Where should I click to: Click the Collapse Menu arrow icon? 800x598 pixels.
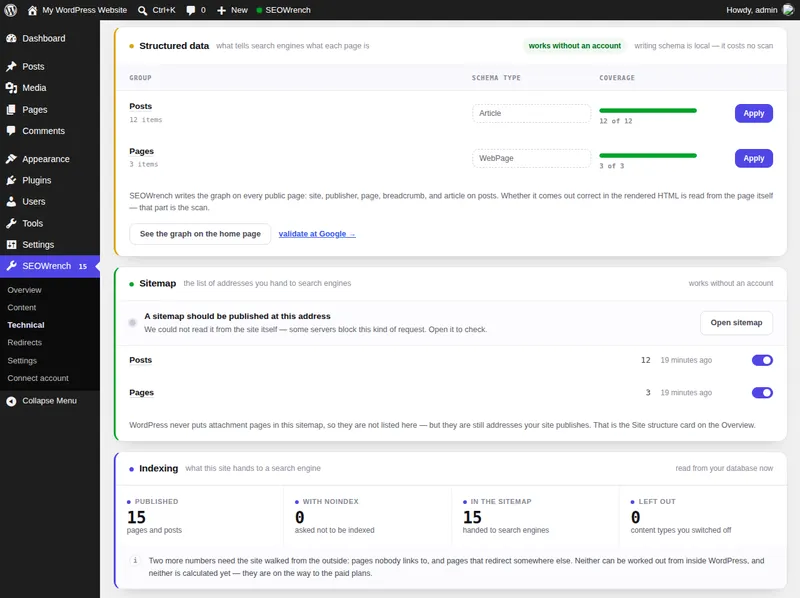[x=11, y=401]
